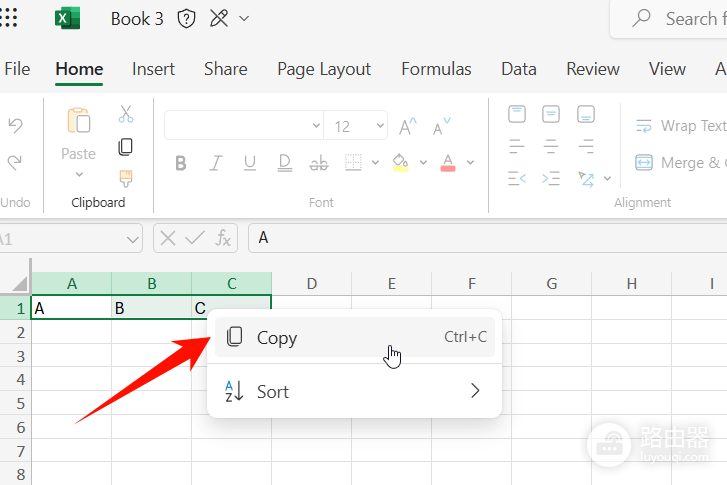Screen dimensions: 727x485
Task: Expand the Orientation dropdown arrow
Action: (x=607, y=179)
